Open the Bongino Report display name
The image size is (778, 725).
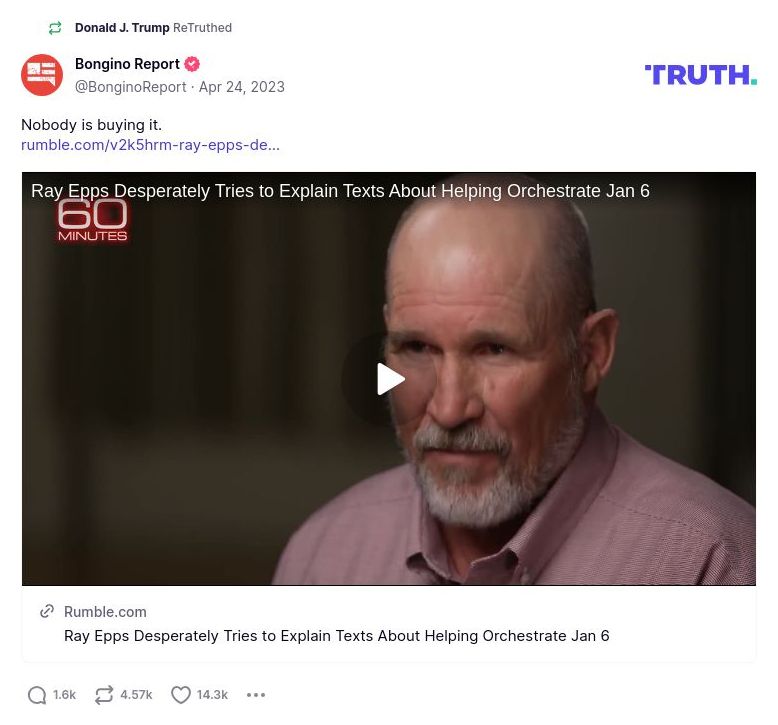127,64
